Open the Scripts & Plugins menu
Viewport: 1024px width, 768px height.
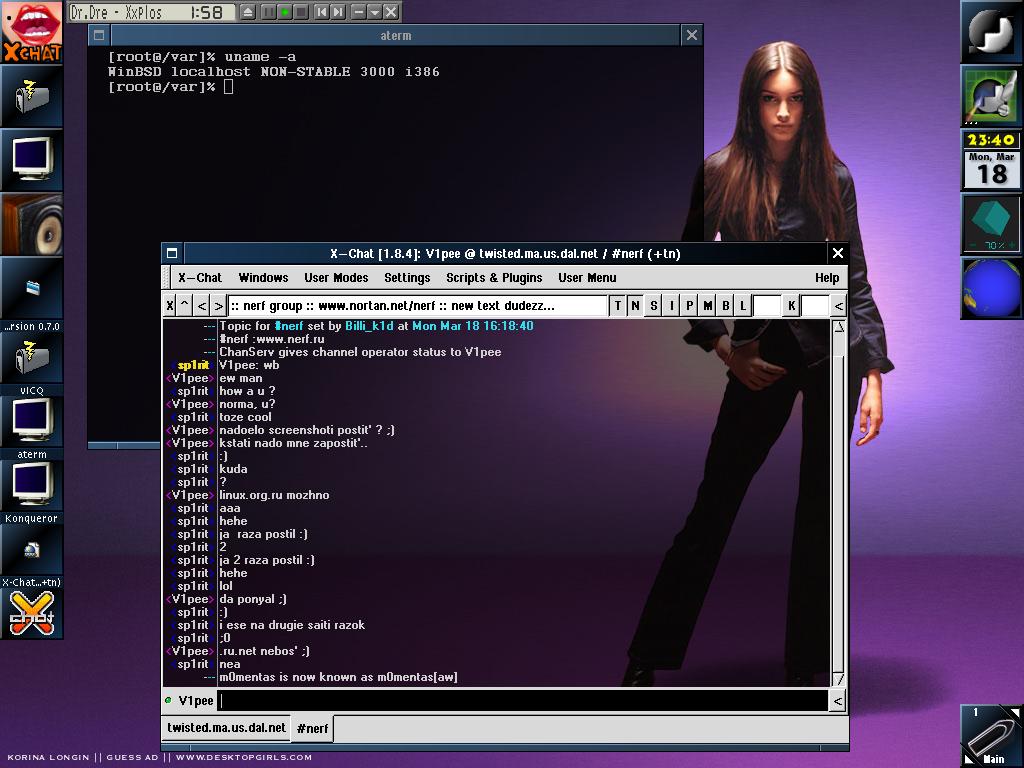[x=494, y=278]
